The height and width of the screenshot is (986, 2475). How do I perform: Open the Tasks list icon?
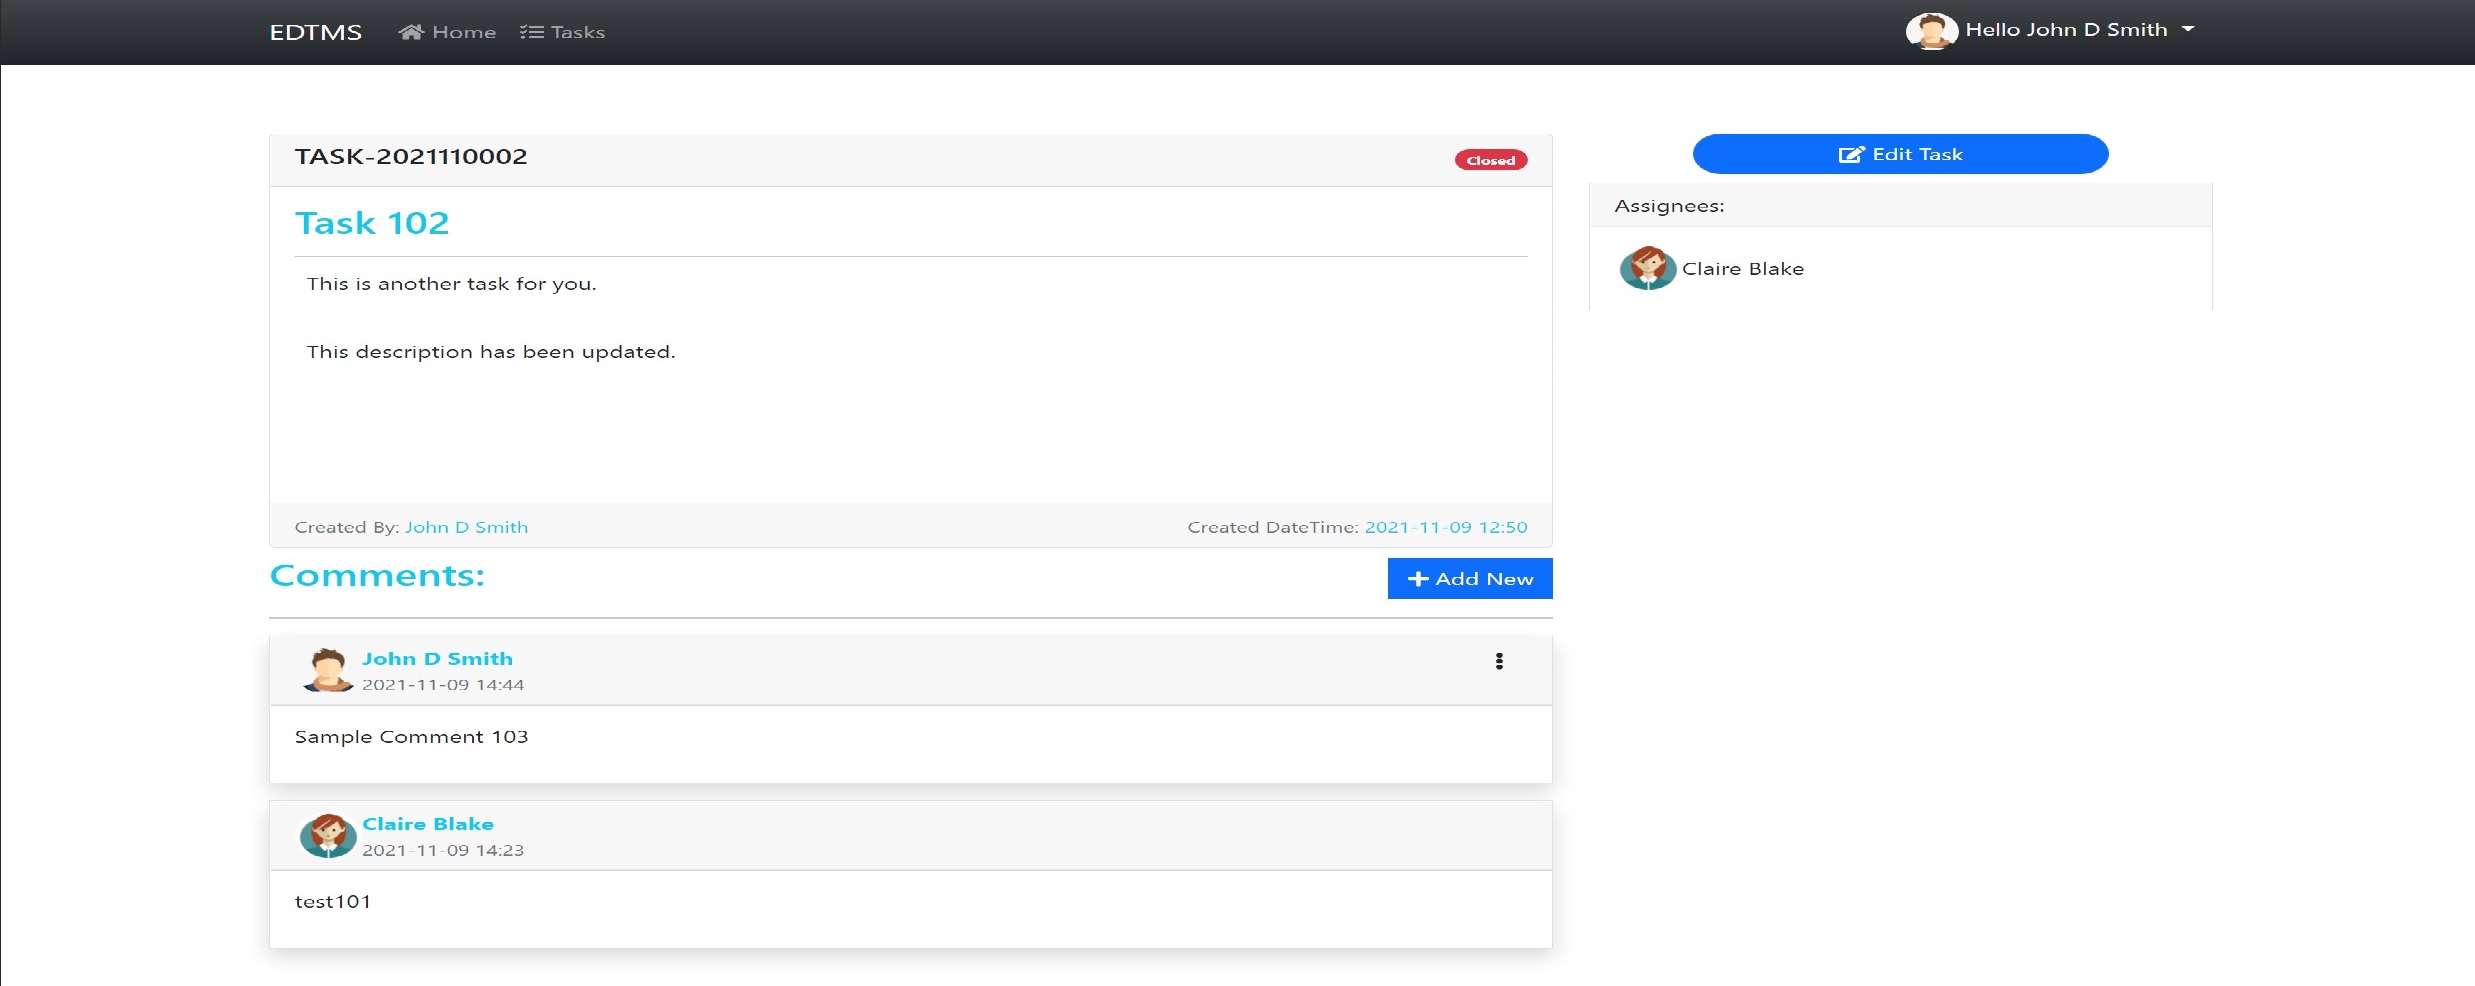pos(531,31)
